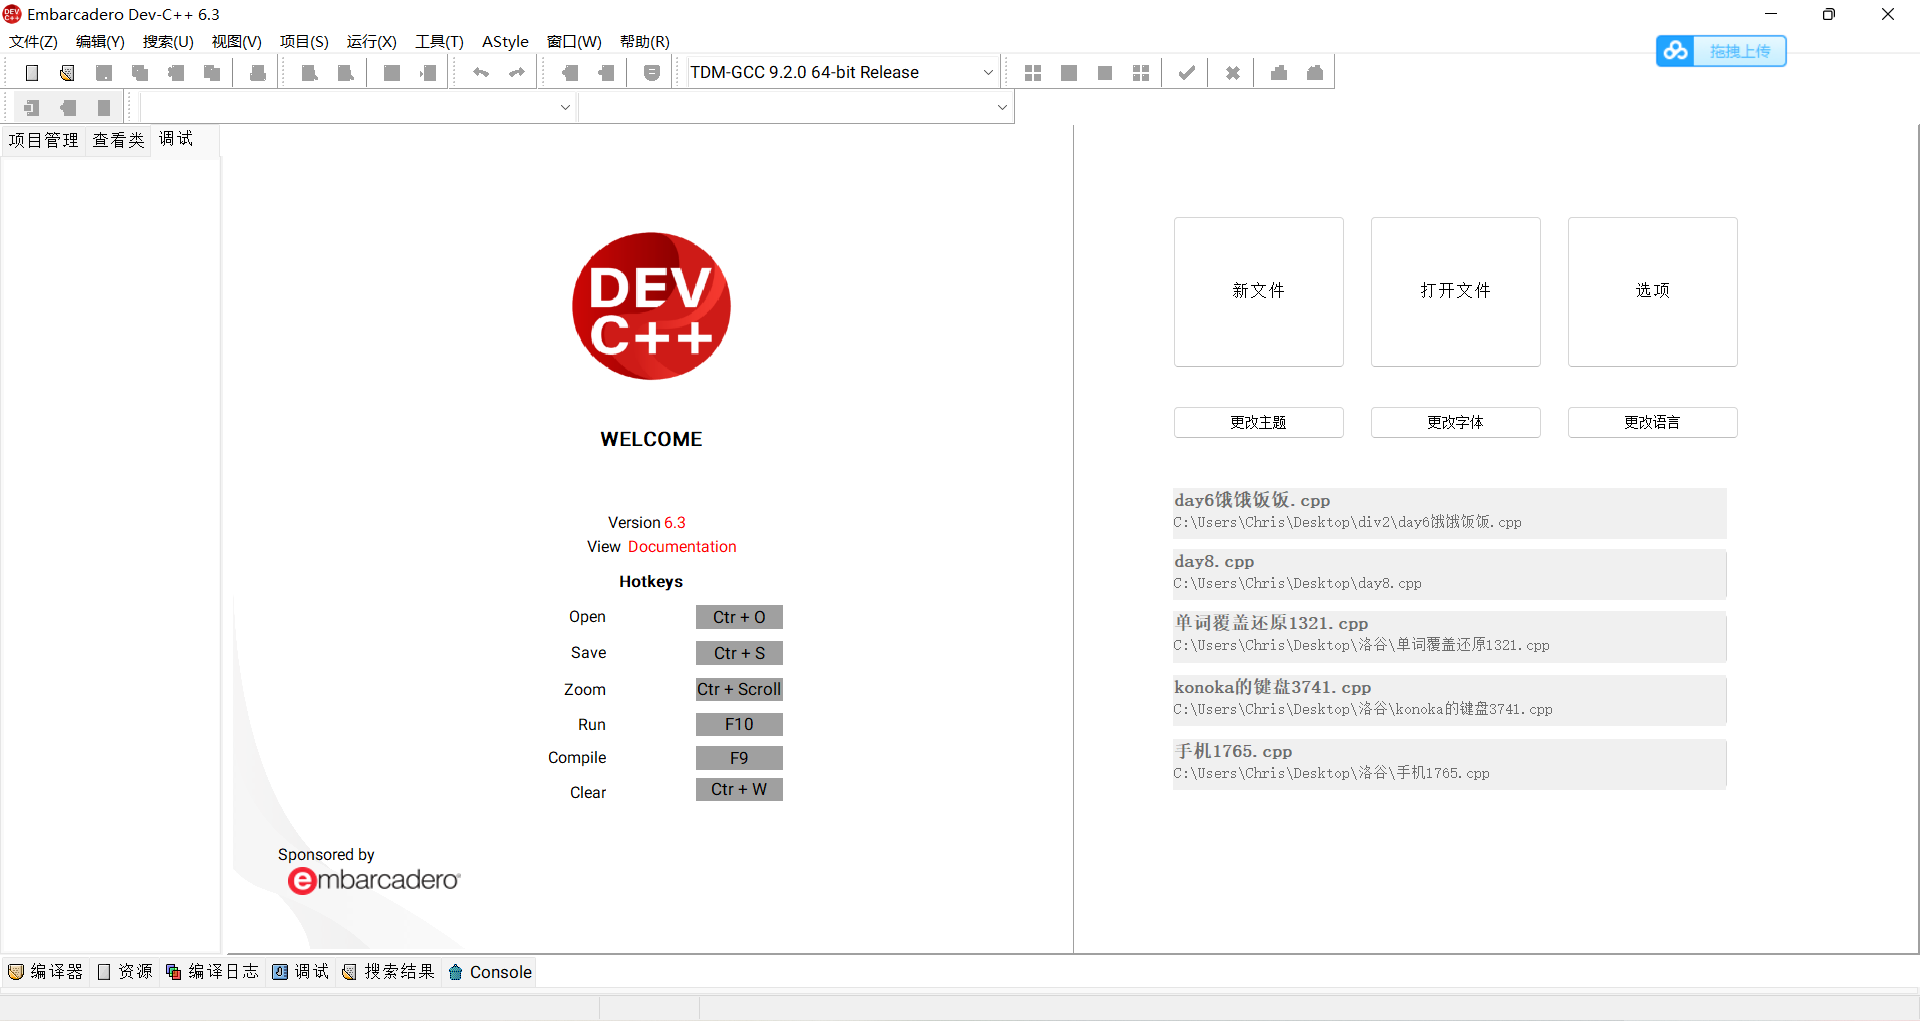Open the bottom 调试 tab
Image resolution: width=1920 pixels, height=1021 pixels.
(300, 972)
